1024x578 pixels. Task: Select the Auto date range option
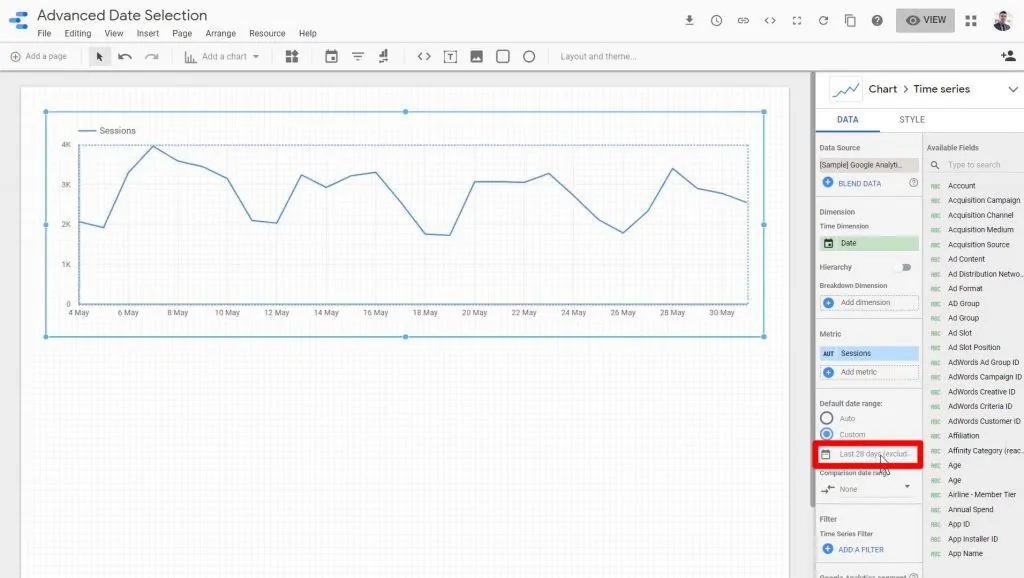[826, 418]
